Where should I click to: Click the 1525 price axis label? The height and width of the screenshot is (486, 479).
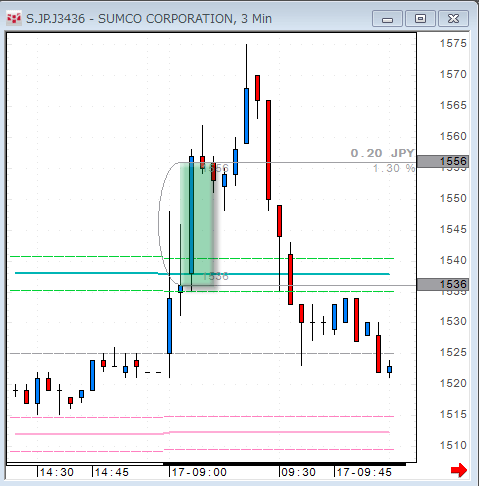pyautogui.click(x=453, y=352)
